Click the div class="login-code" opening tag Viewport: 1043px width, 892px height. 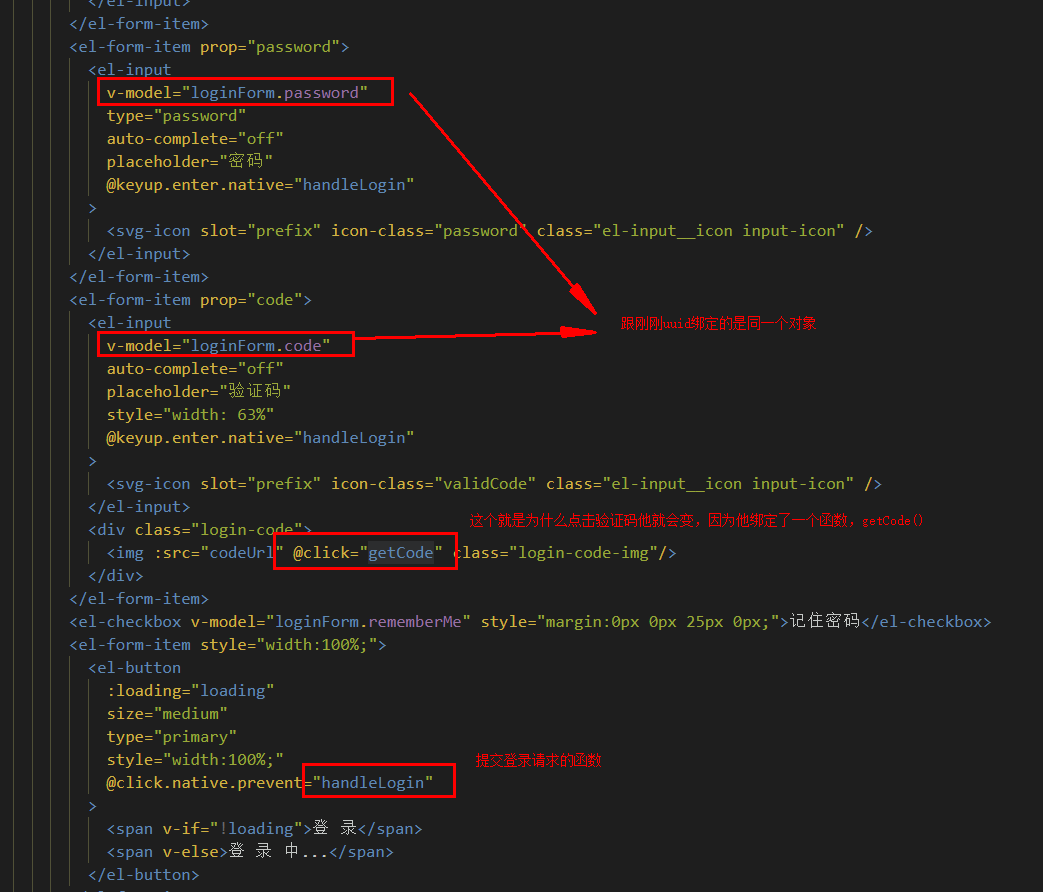tap(200, 530)
